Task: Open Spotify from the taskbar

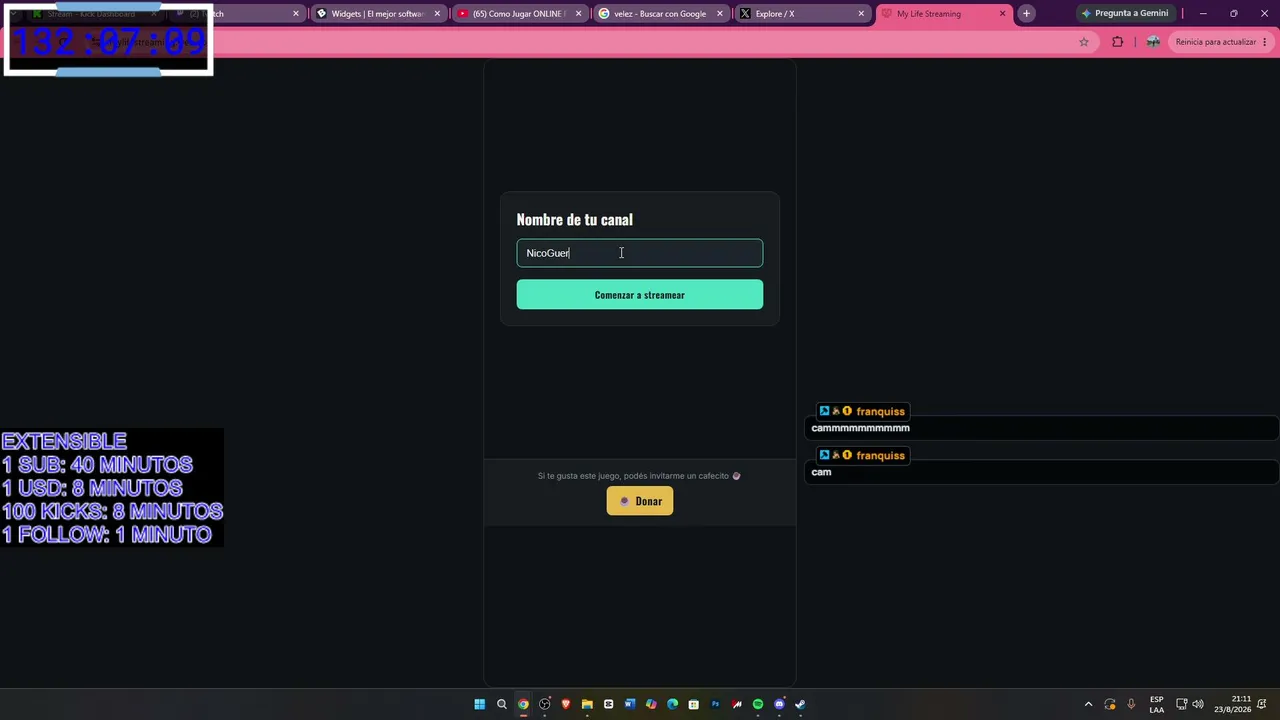Action: click(758, 704)
